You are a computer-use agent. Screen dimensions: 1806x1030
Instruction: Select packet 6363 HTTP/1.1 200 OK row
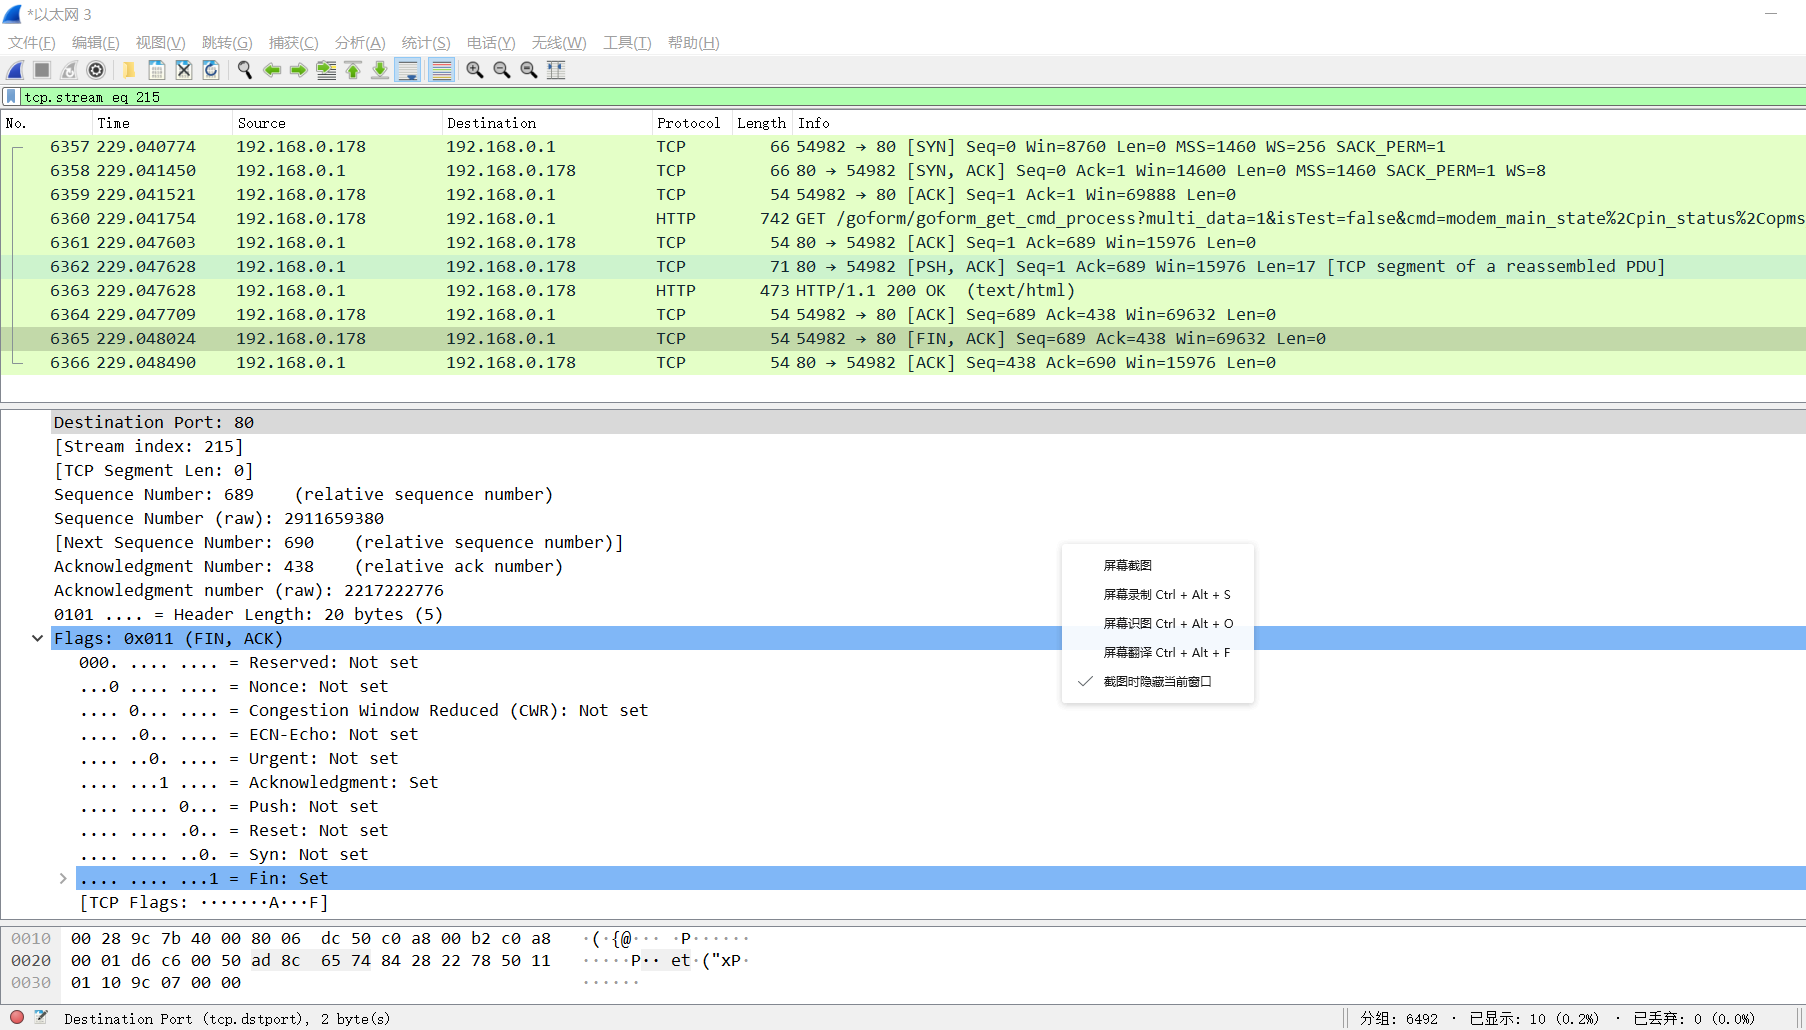903,291
